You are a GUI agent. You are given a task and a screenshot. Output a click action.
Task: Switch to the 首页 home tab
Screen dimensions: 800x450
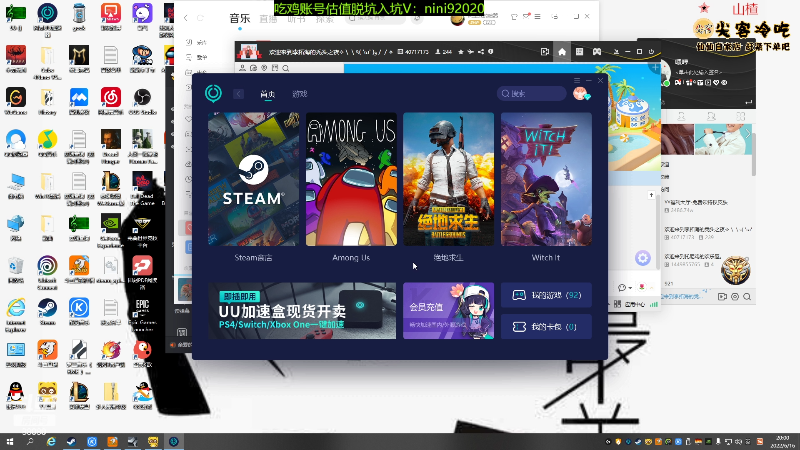coord(267,94)
